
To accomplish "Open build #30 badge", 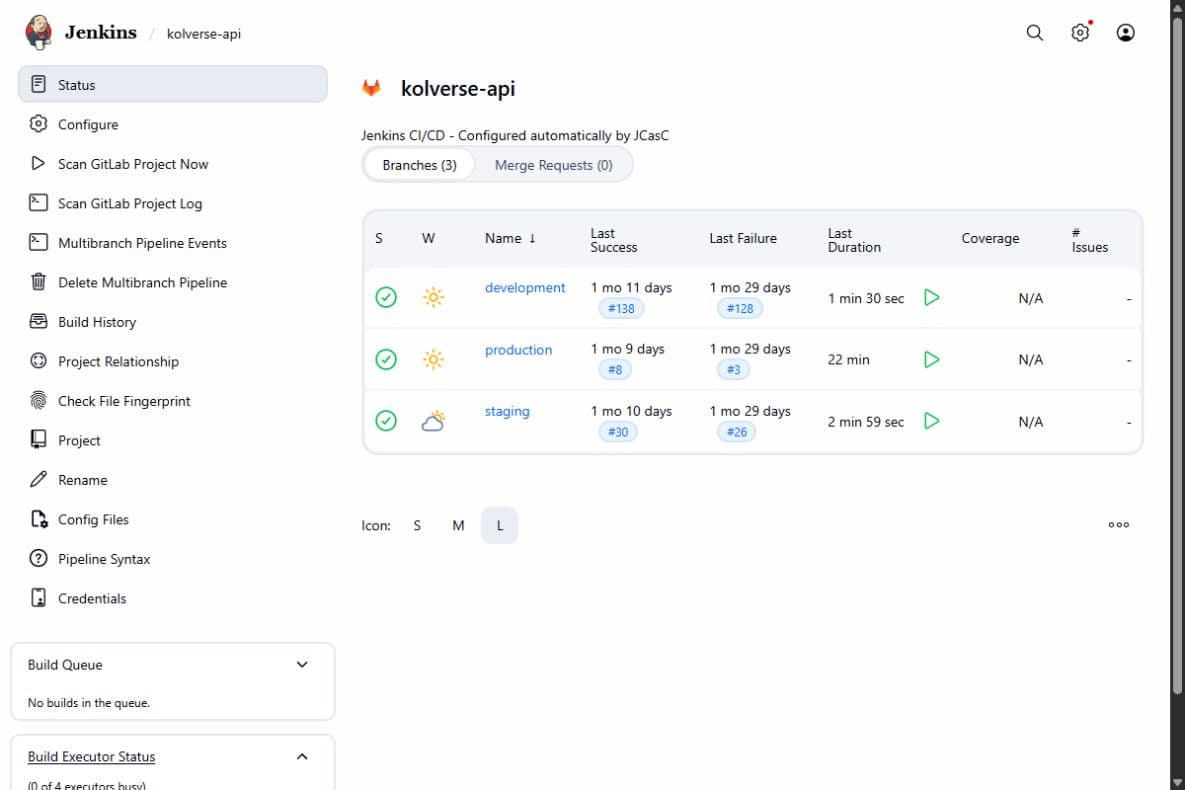I will (x=618, y=432).
